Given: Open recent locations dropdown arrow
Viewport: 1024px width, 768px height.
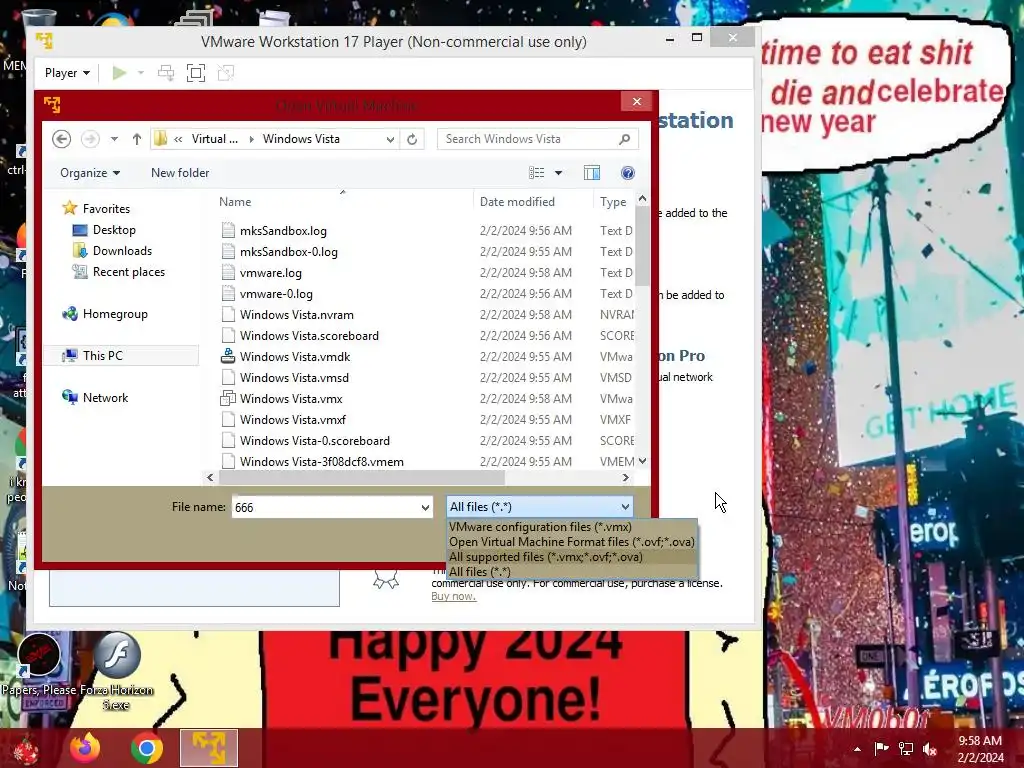Looking at the screenshot, I should coord(114,139).
